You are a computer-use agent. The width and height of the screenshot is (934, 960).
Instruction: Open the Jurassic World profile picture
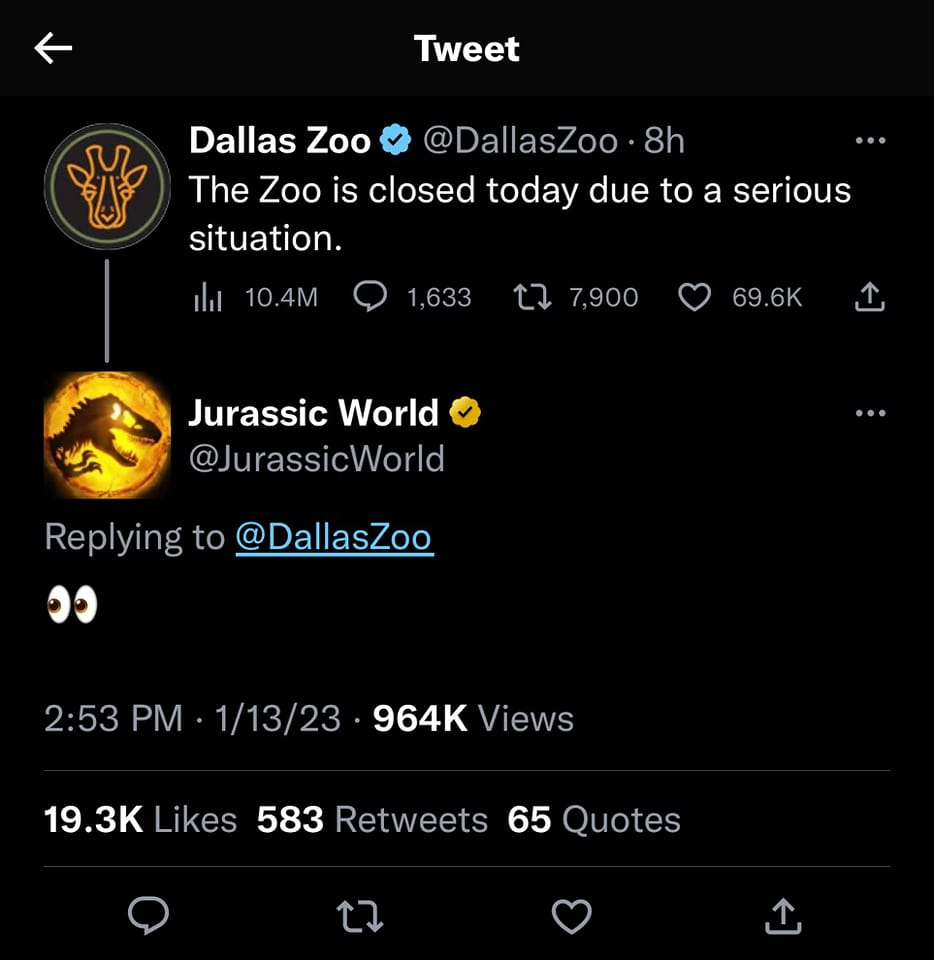coord(108,435)
